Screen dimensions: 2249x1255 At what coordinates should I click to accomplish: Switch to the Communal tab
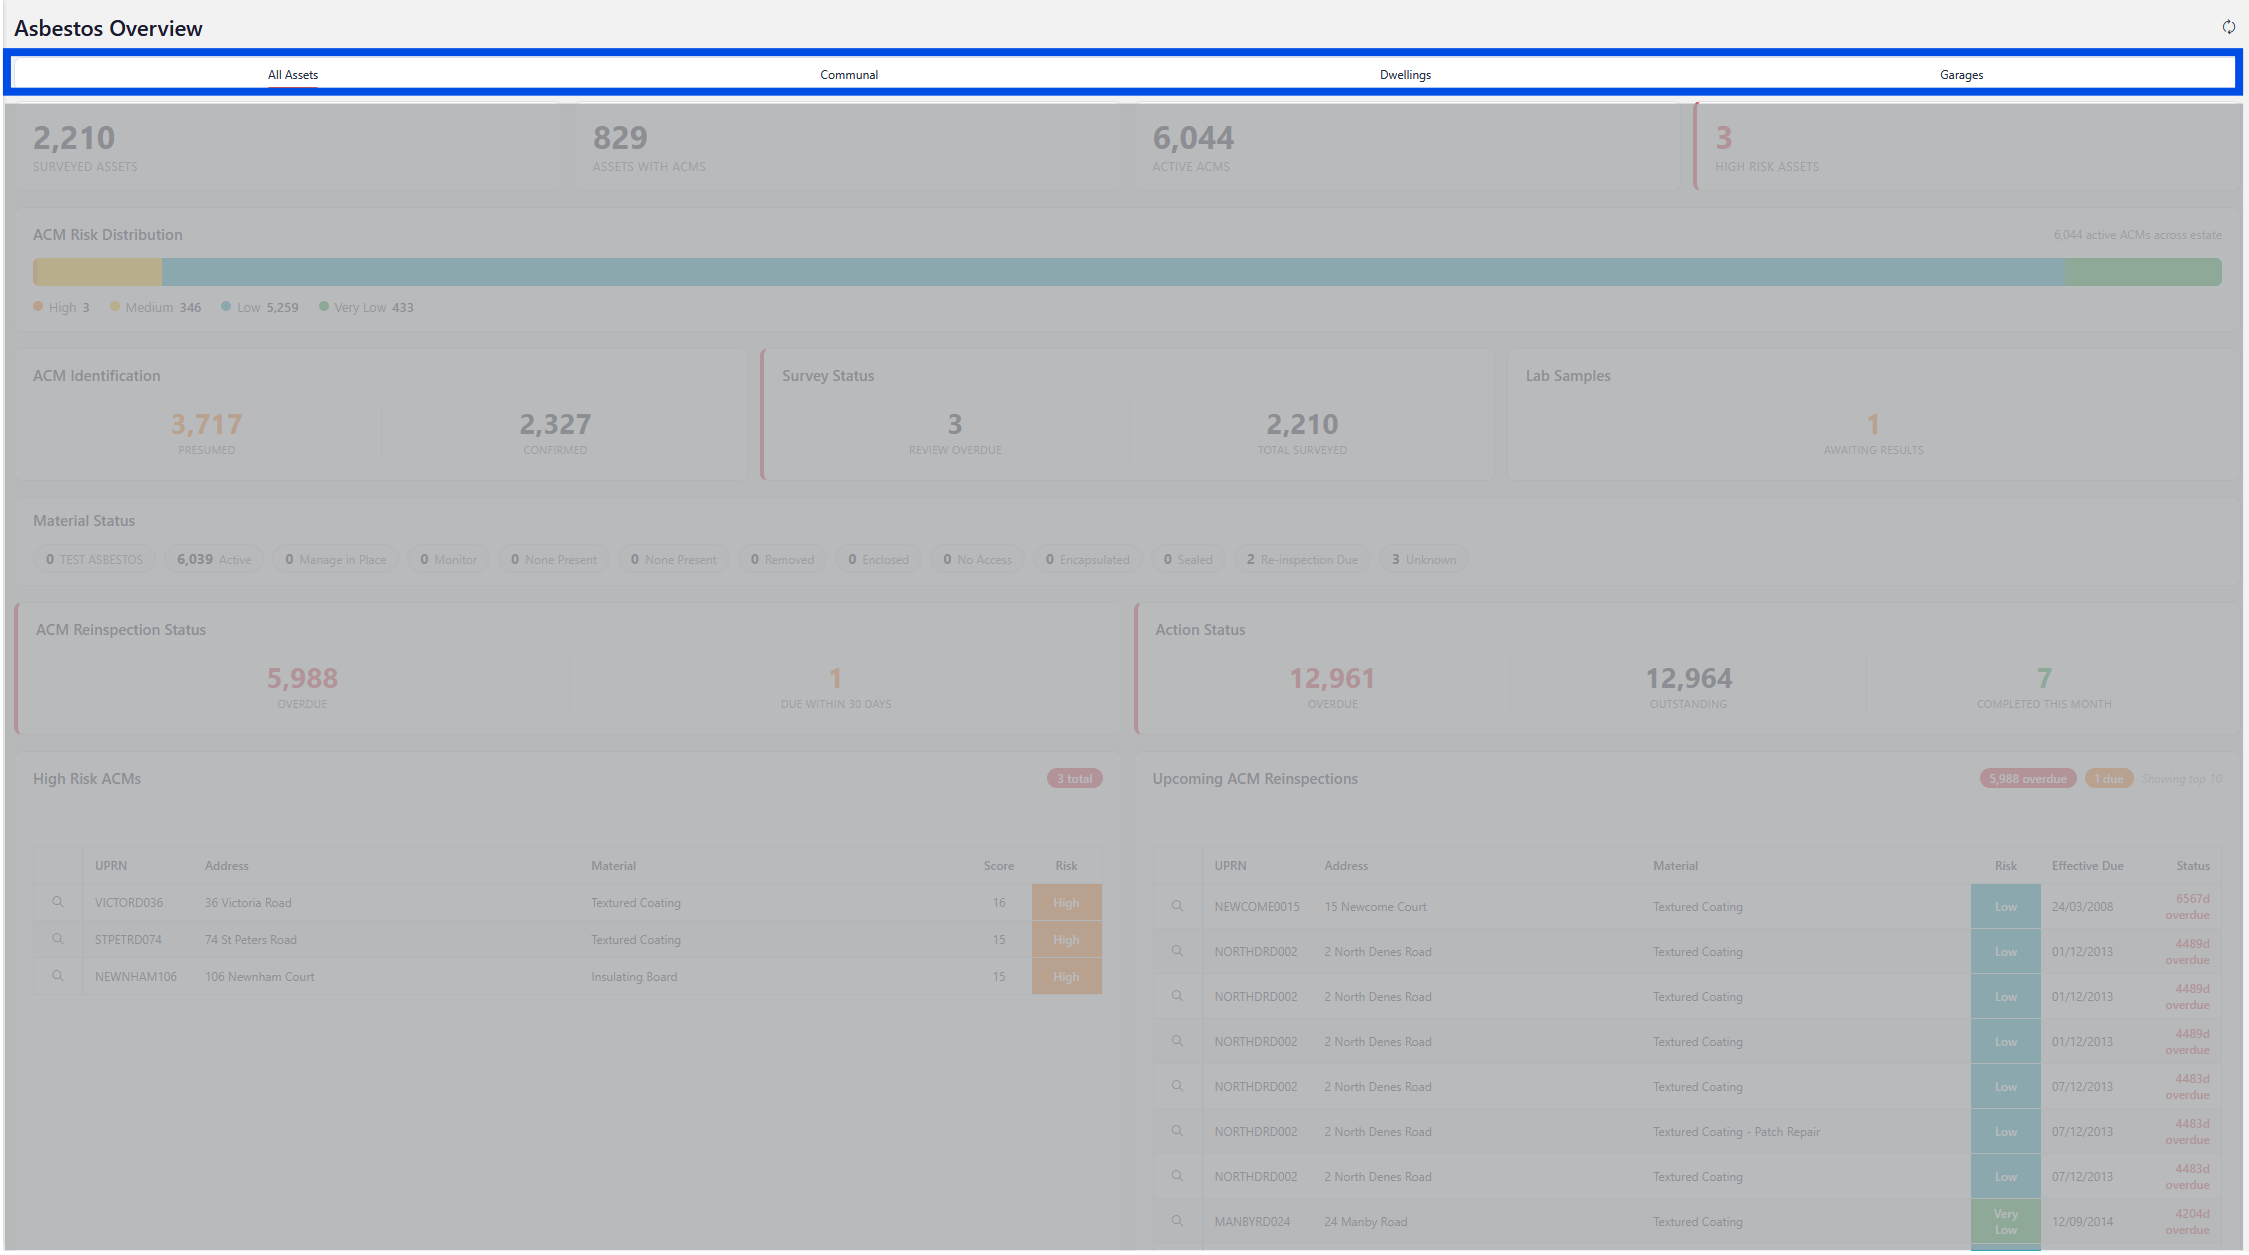[x=848, y=75]
